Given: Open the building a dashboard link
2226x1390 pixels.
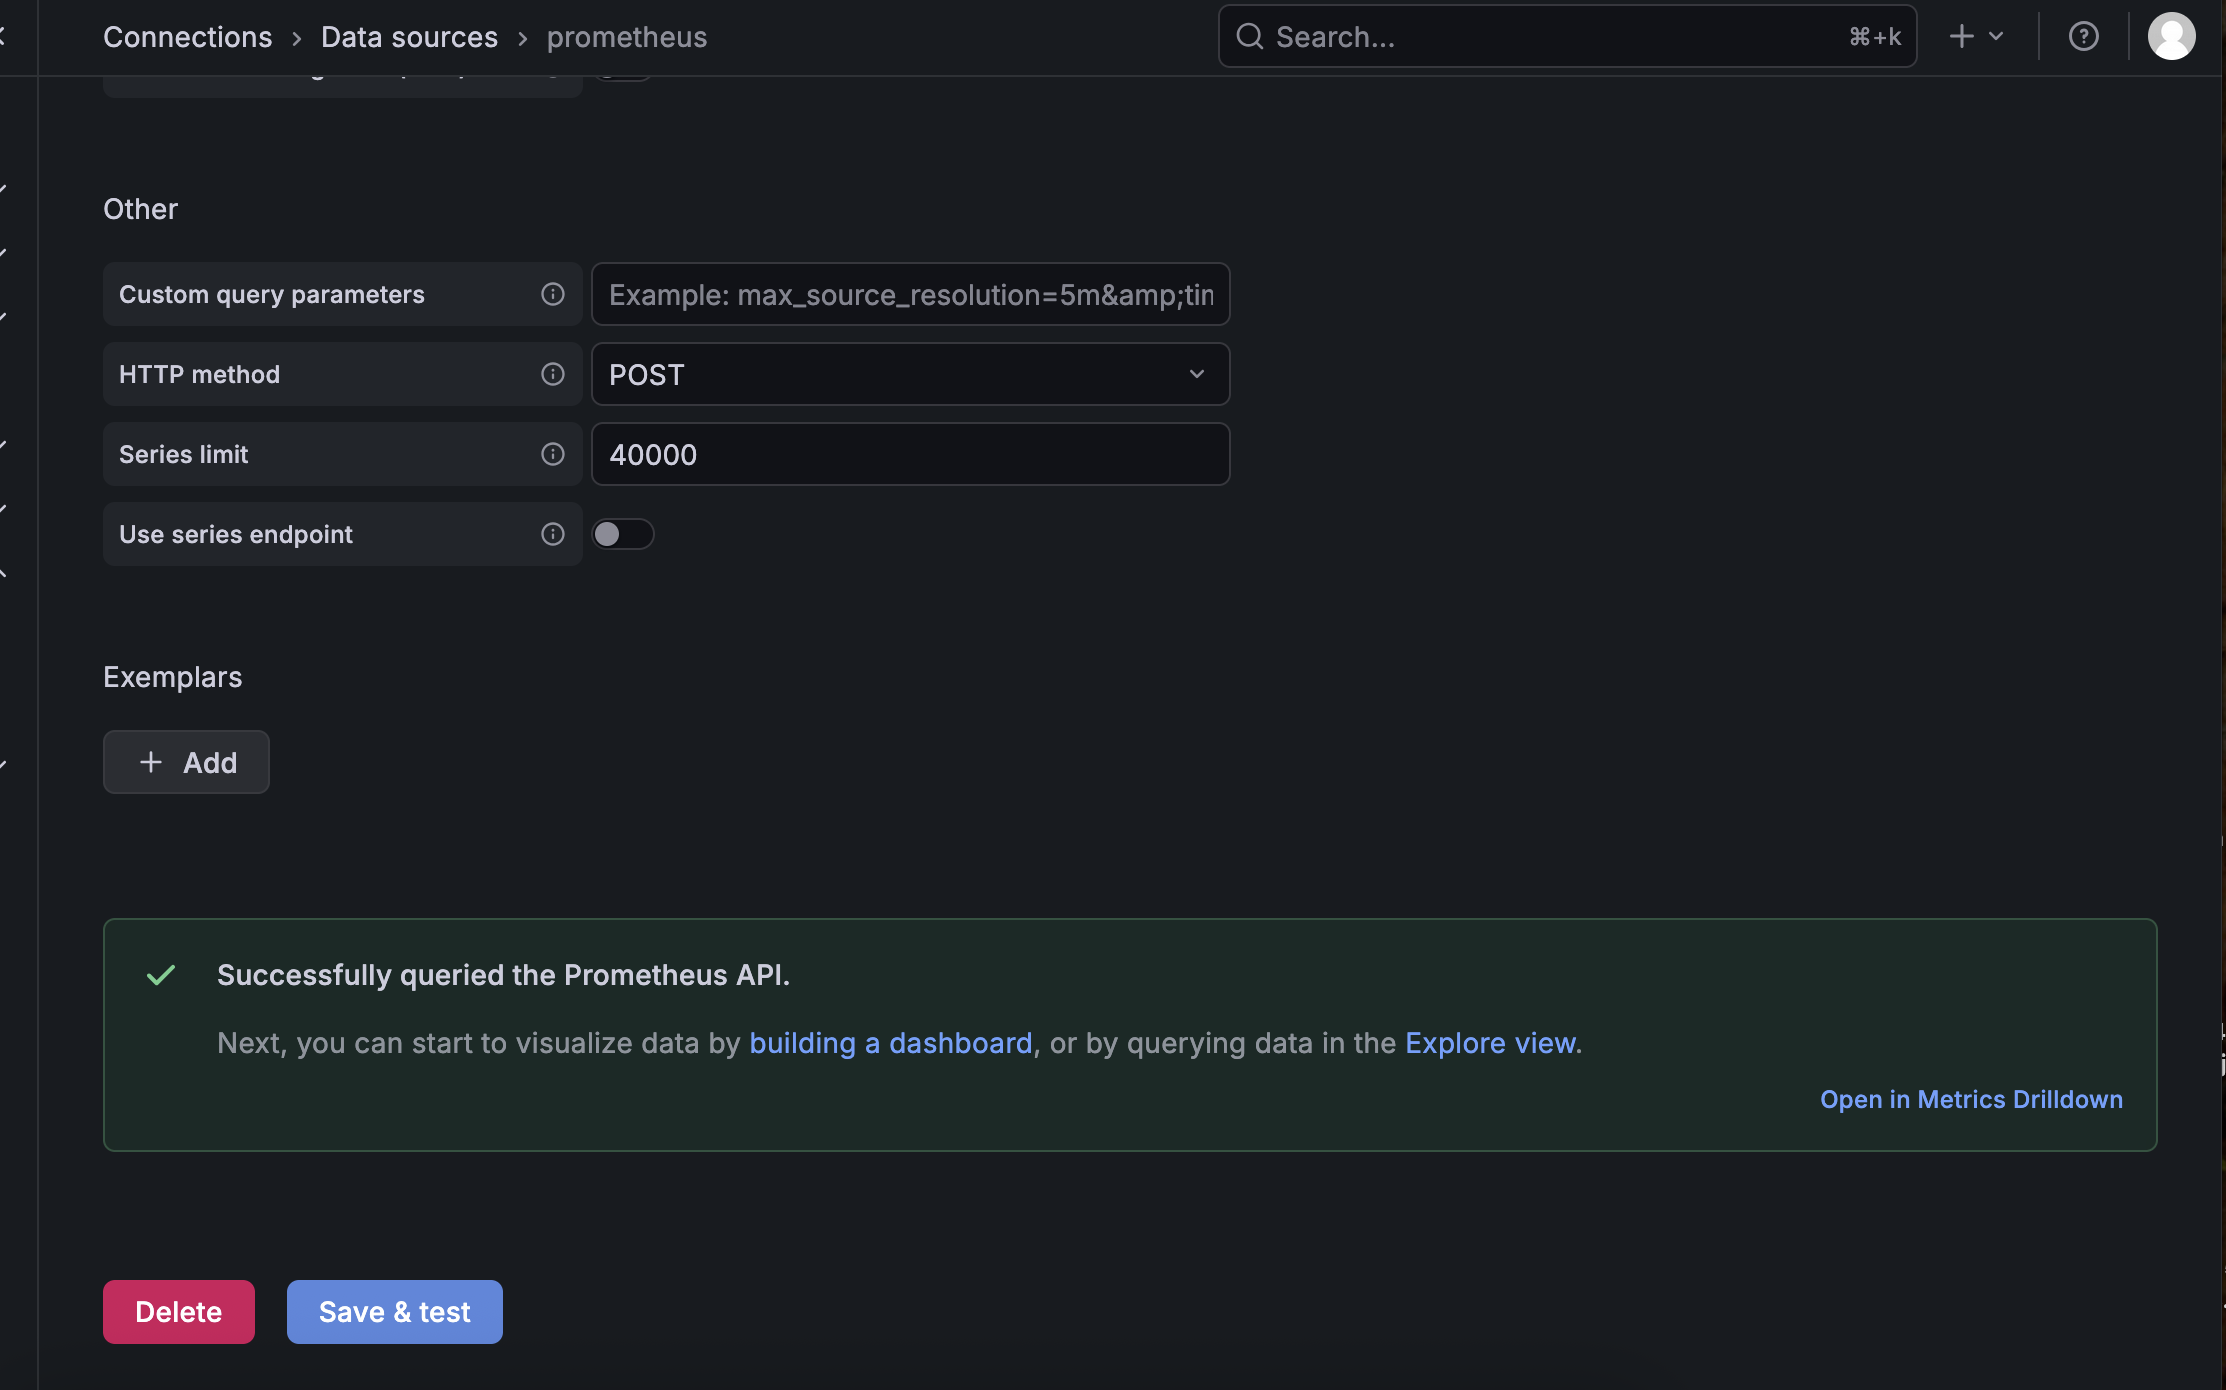Looking at the screenshot, I should [890, 1043].
